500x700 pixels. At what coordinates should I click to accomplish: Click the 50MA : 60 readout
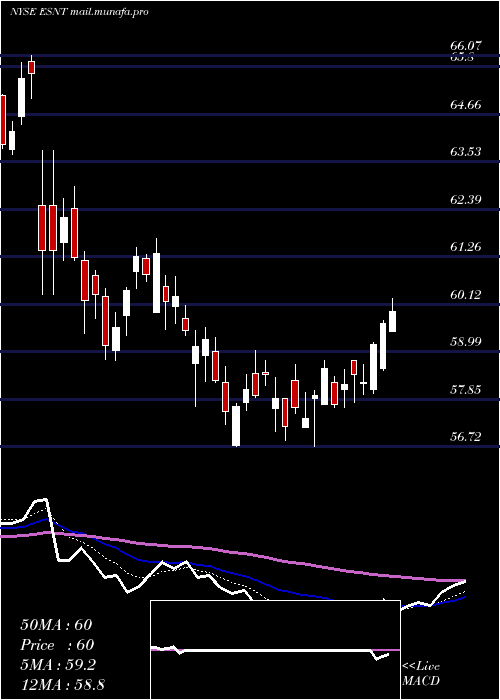[56, 625]
